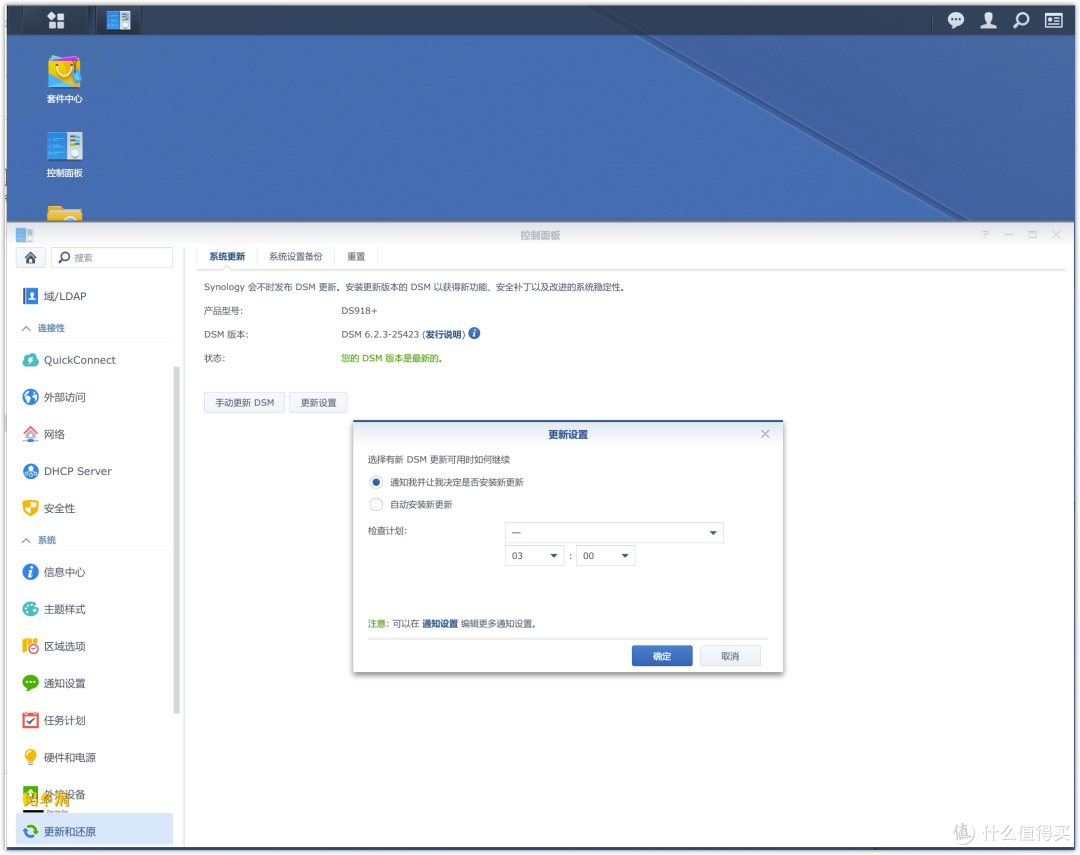Click the 通知设置 link in the note
Screen dimensions: 1080x855
[439, 624]
